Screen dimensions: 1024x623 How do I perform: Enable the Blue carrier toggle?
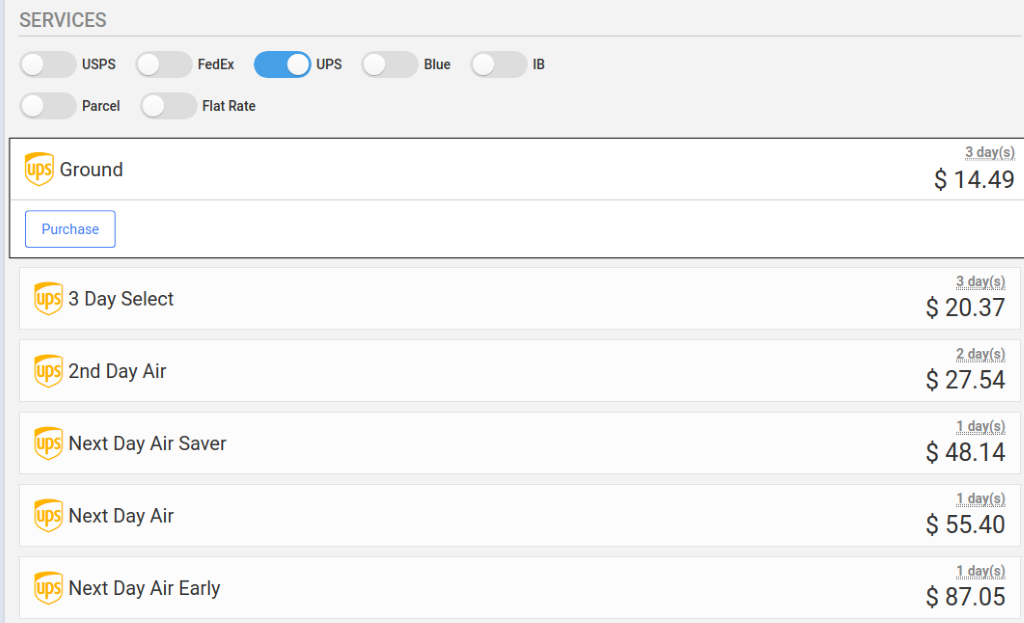(x=389, y=64)
